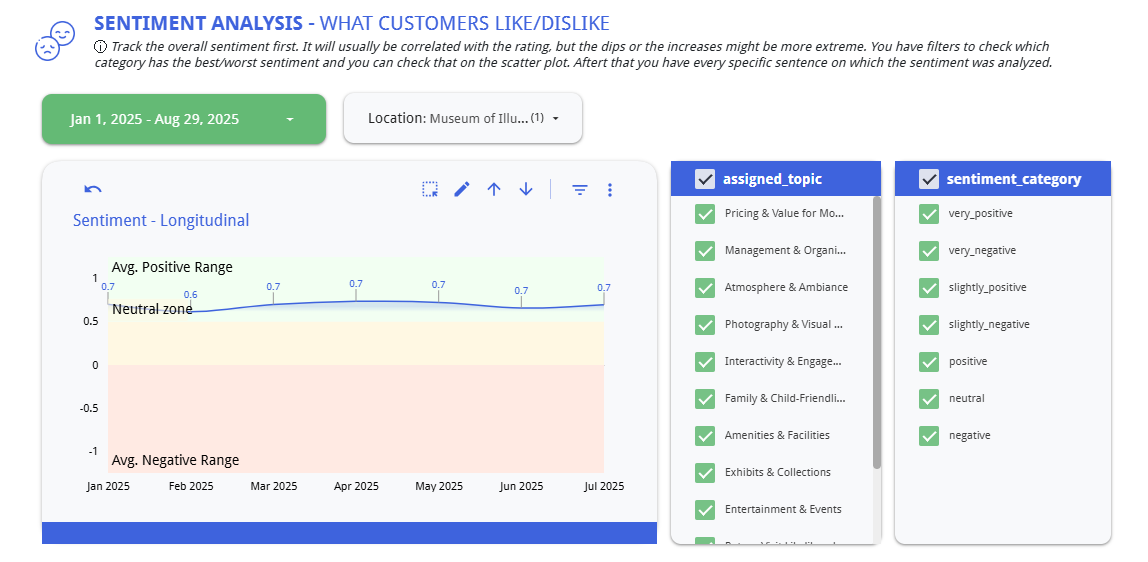The image size is (1148, 562).
Task: Click the assigned_topic list scrollbar
Action: tap(877, 332)
